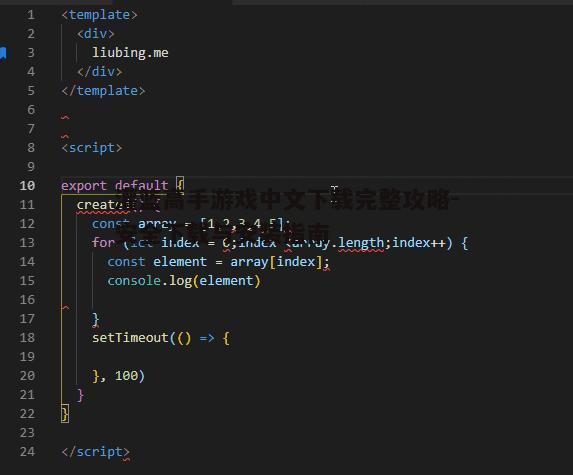Image resolution: width=573 pixels, height=475 pixels.
Task: Click the opening script tag on line 8
Action: (91, 148)
